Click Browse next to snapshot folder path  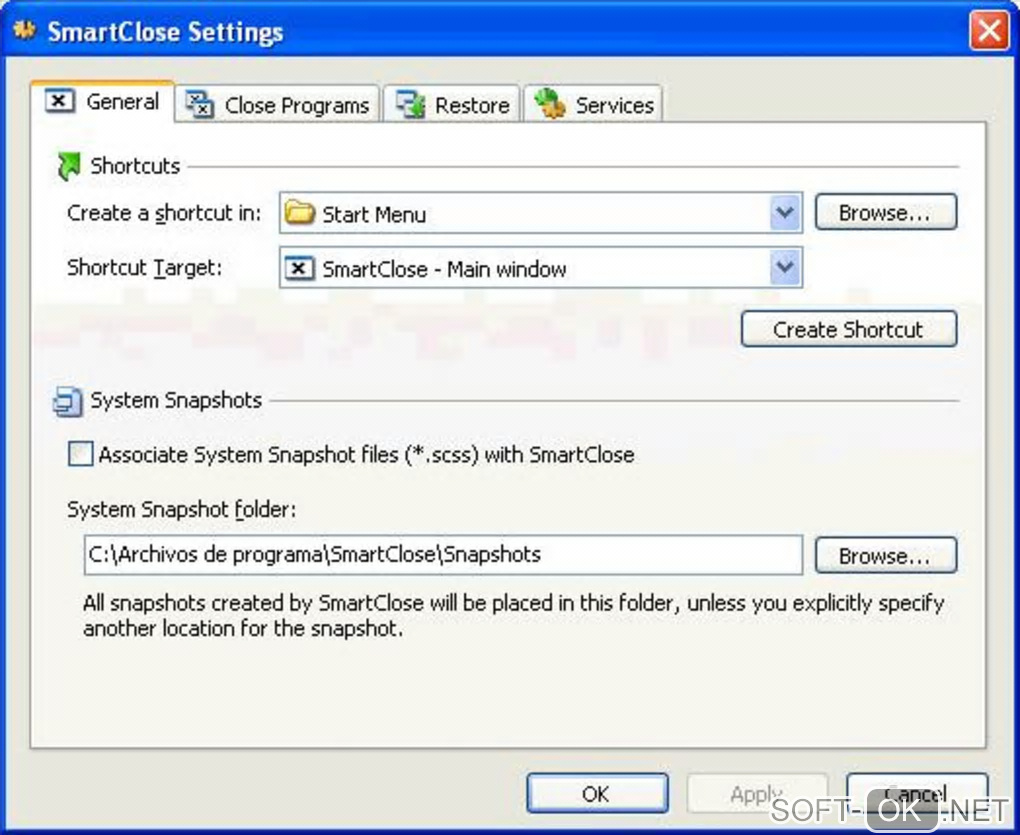point(885,555)
